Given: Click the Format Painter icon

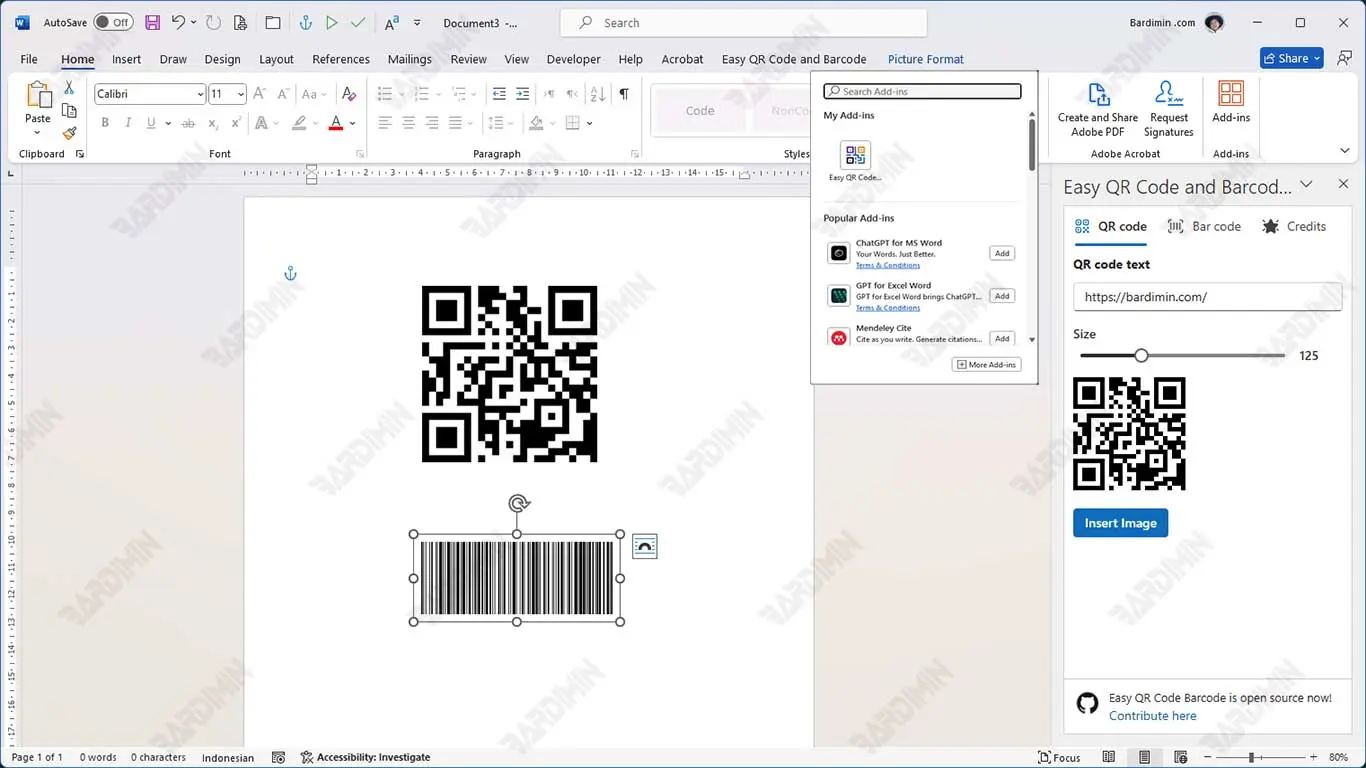Looking at the screenshot, I should point(69,133).
